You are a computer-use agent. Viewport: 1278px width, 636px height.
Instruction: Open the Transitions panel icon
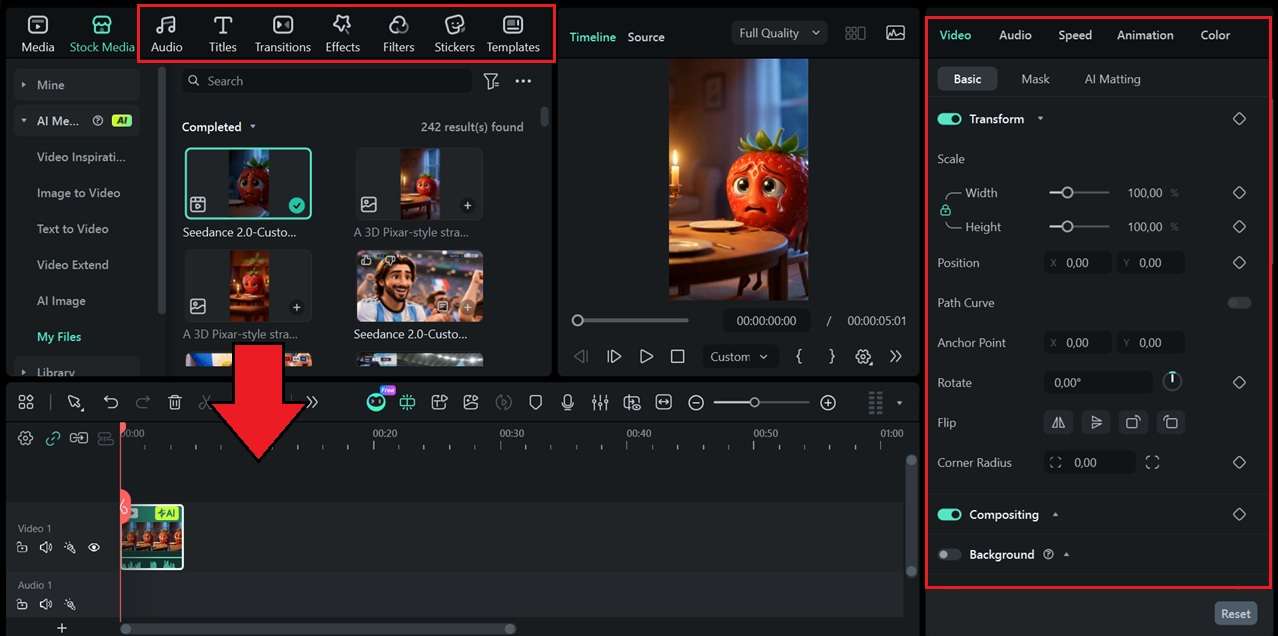(x=283, y=25)
